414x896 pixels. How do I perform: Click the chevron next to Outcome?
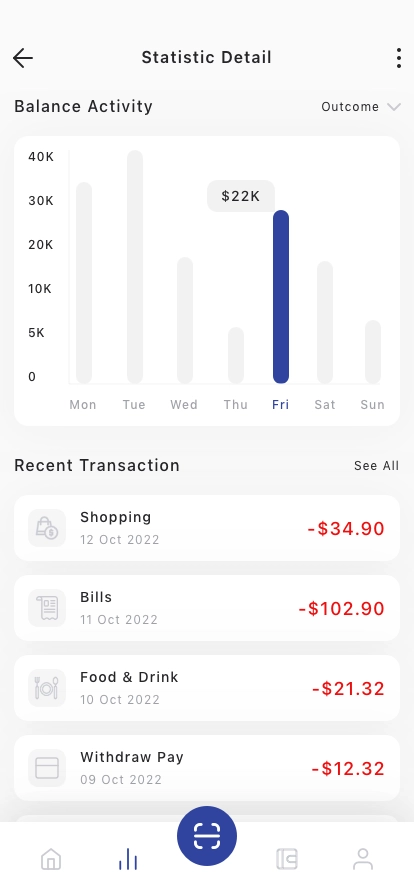394,107
